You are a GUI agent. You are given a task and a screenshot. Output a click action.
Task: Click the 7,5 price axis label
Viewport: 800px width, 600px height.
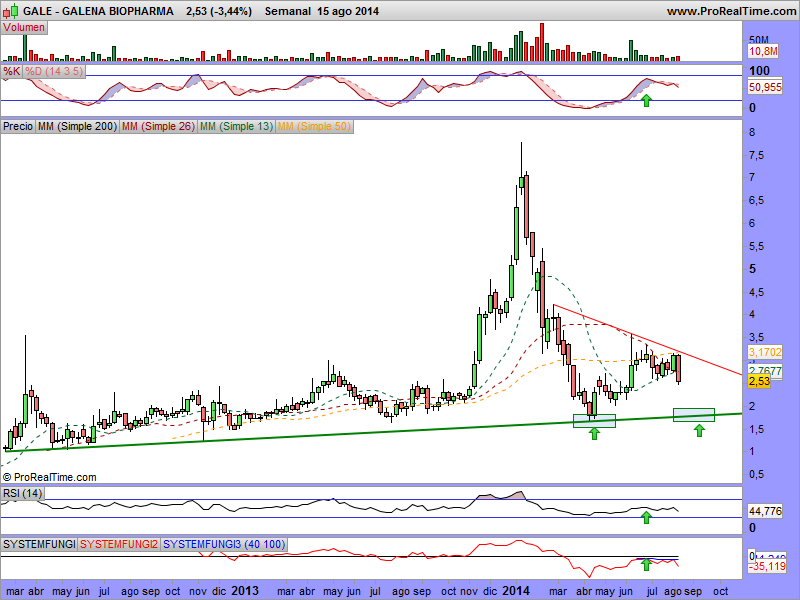coord(756,156)
